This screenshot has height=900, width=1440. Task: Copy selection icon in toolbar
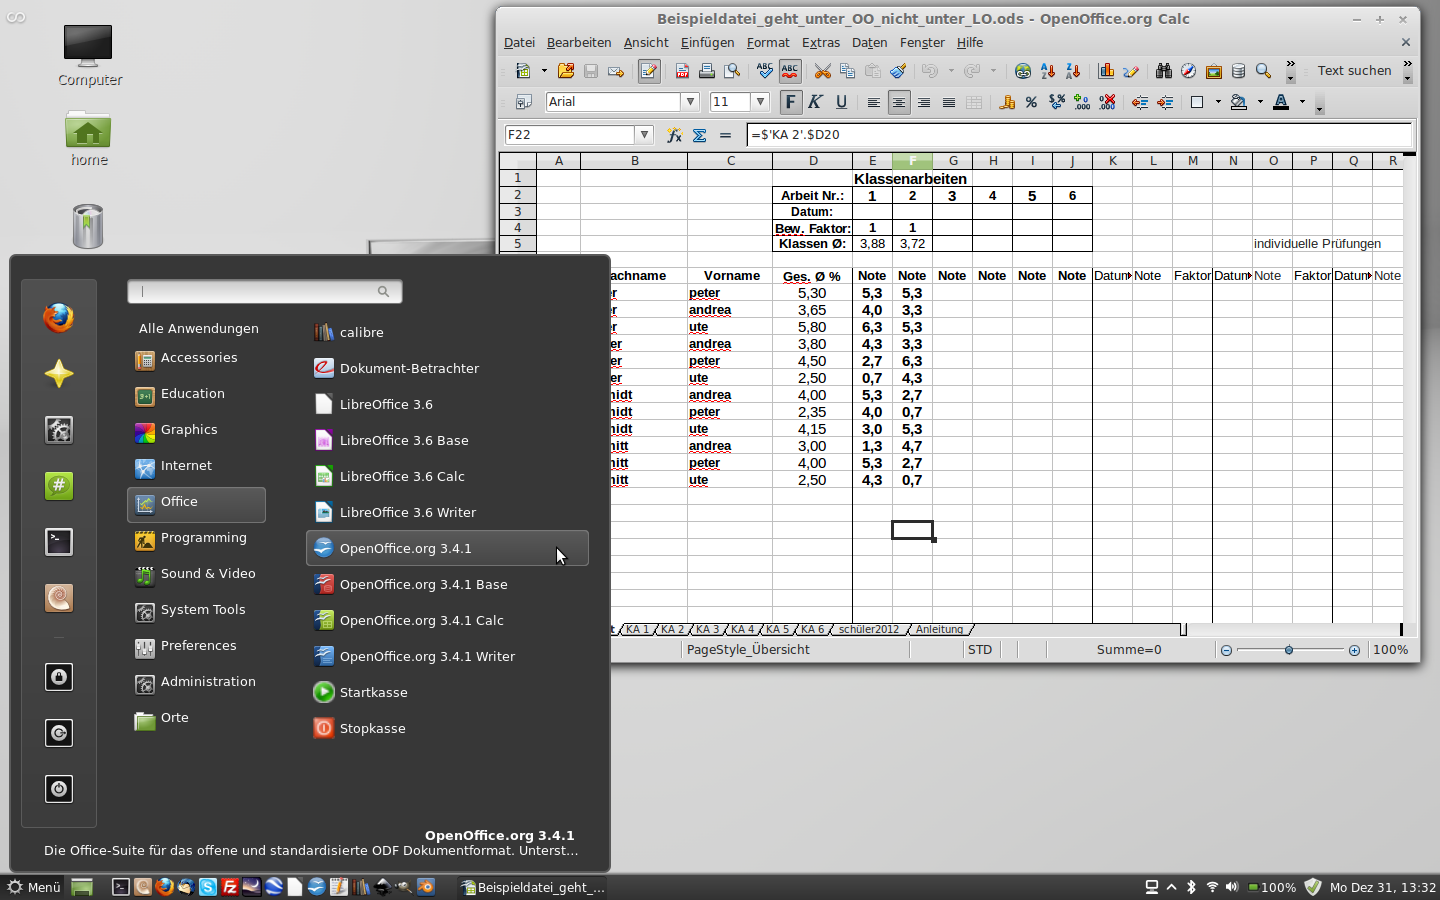tap(847, 71)
